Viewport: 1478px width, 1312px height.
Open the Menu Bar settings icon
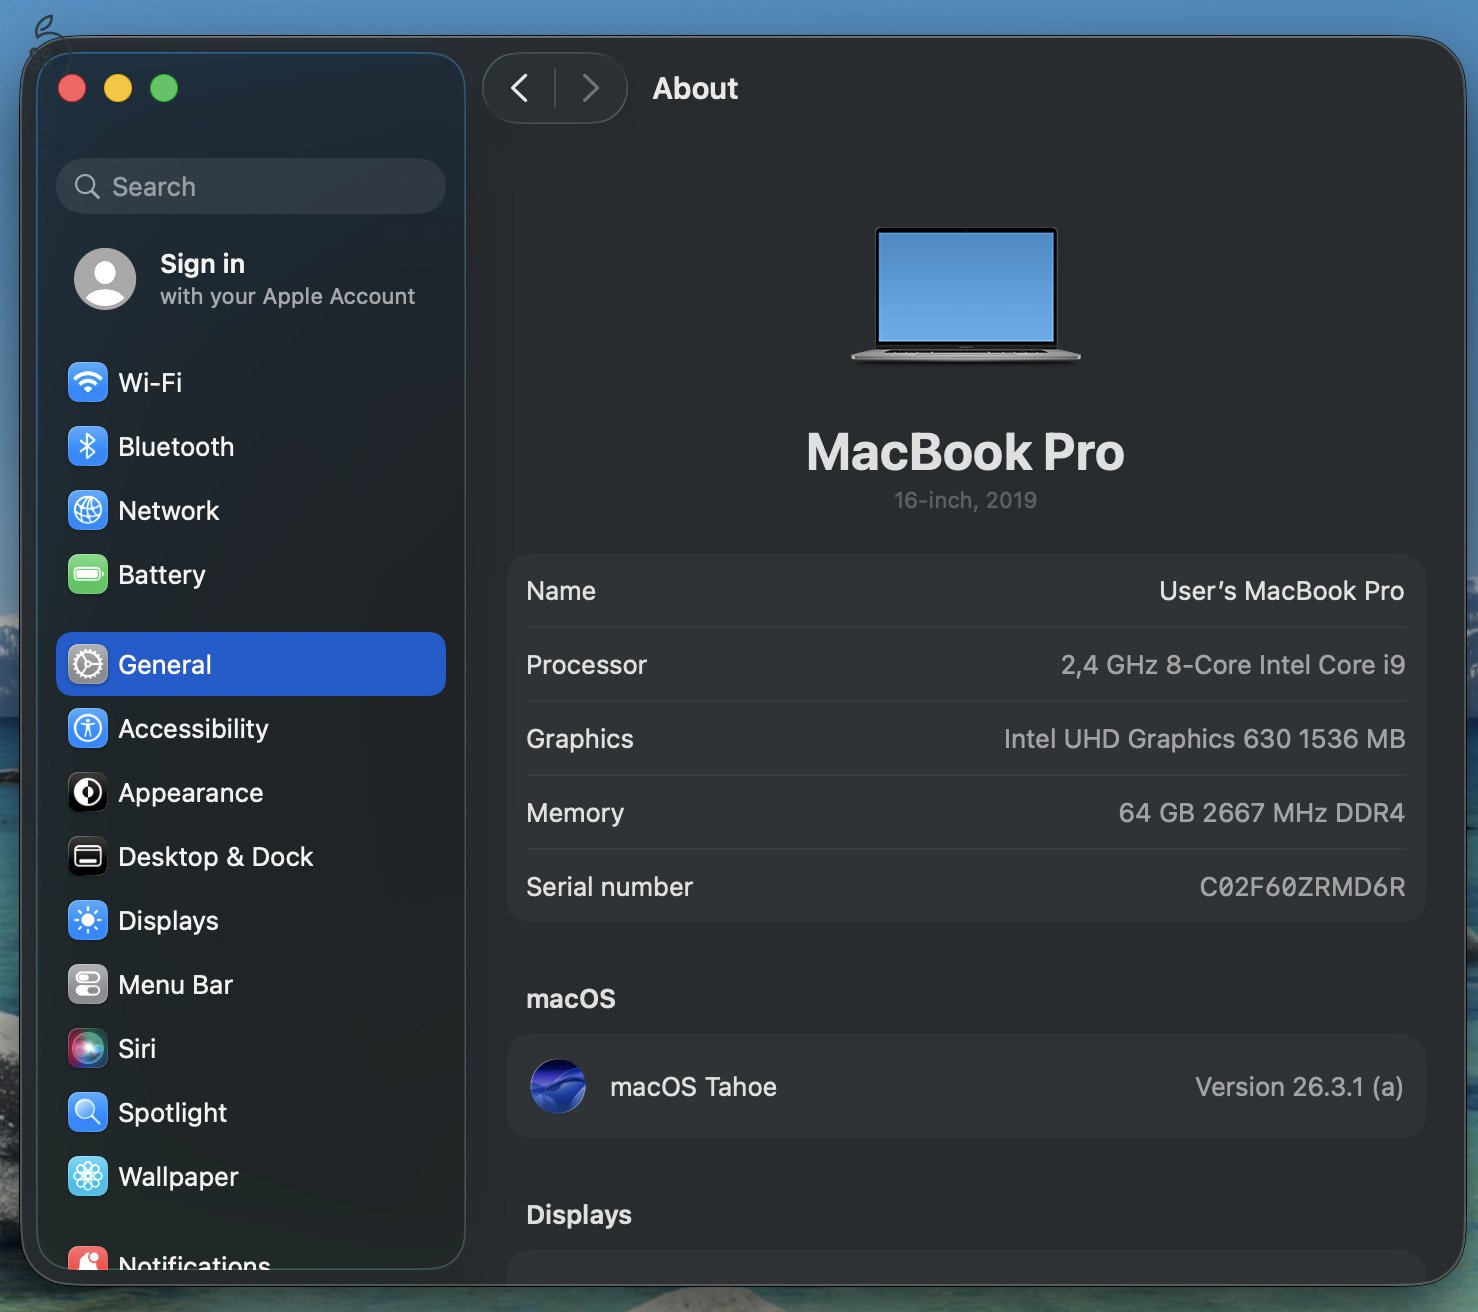(88, 984)
